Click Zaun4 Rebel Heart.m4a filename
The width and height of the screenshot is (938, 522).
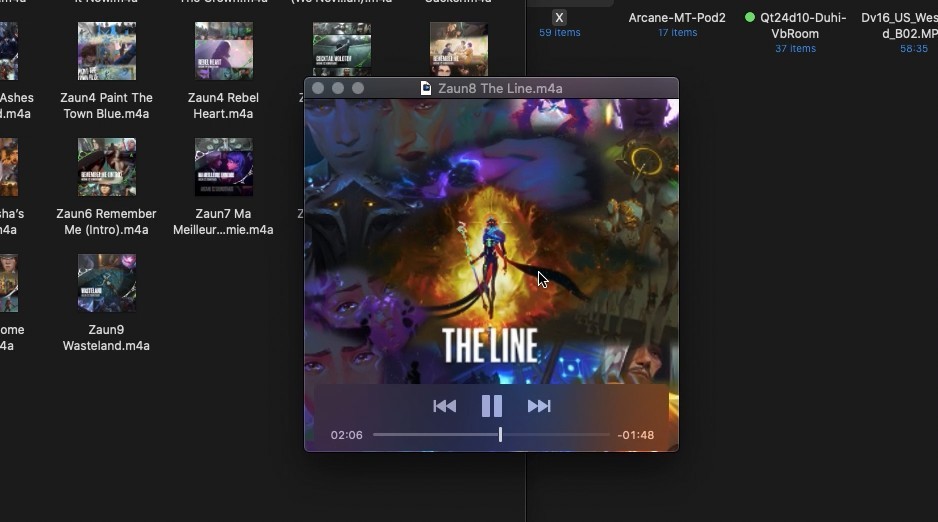[223, 106]
